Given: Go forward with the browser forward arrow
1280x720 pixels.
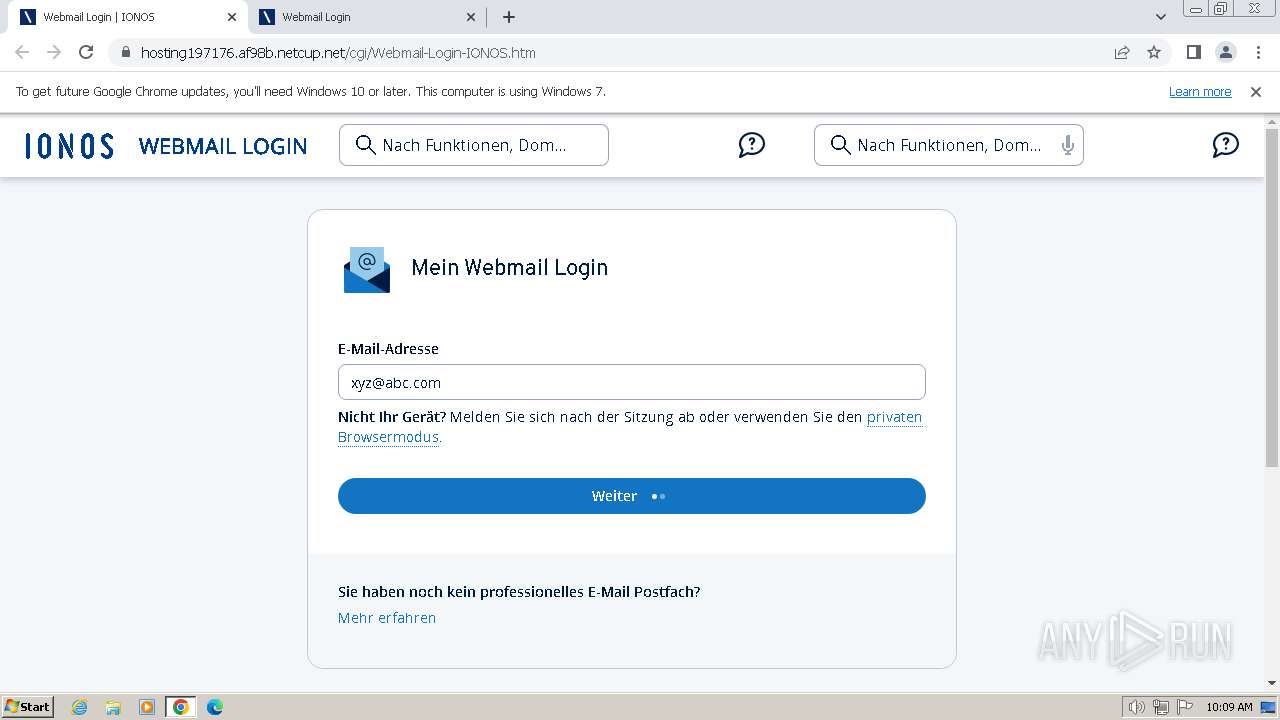Looking at the screenshot, I should [54, 52].
